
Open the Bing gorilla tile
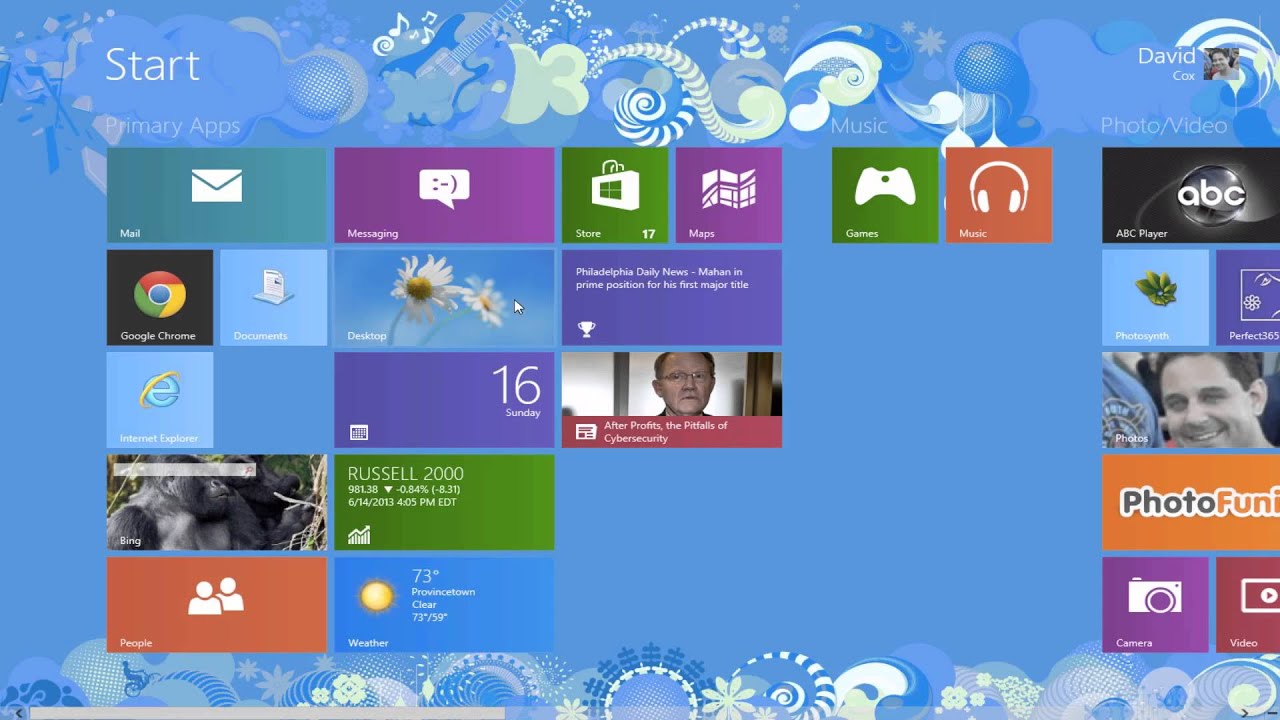216,502
